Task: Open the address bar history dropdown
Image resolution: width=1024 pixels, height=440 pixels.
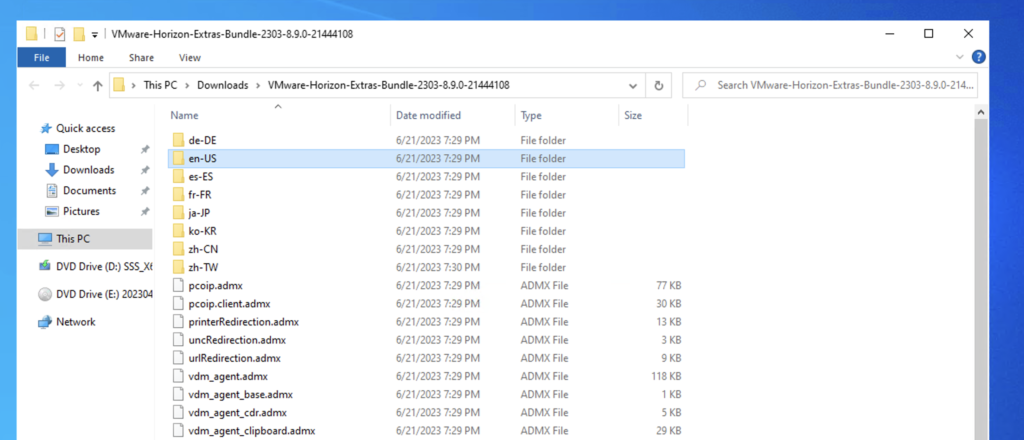Action: pos(635,85)
